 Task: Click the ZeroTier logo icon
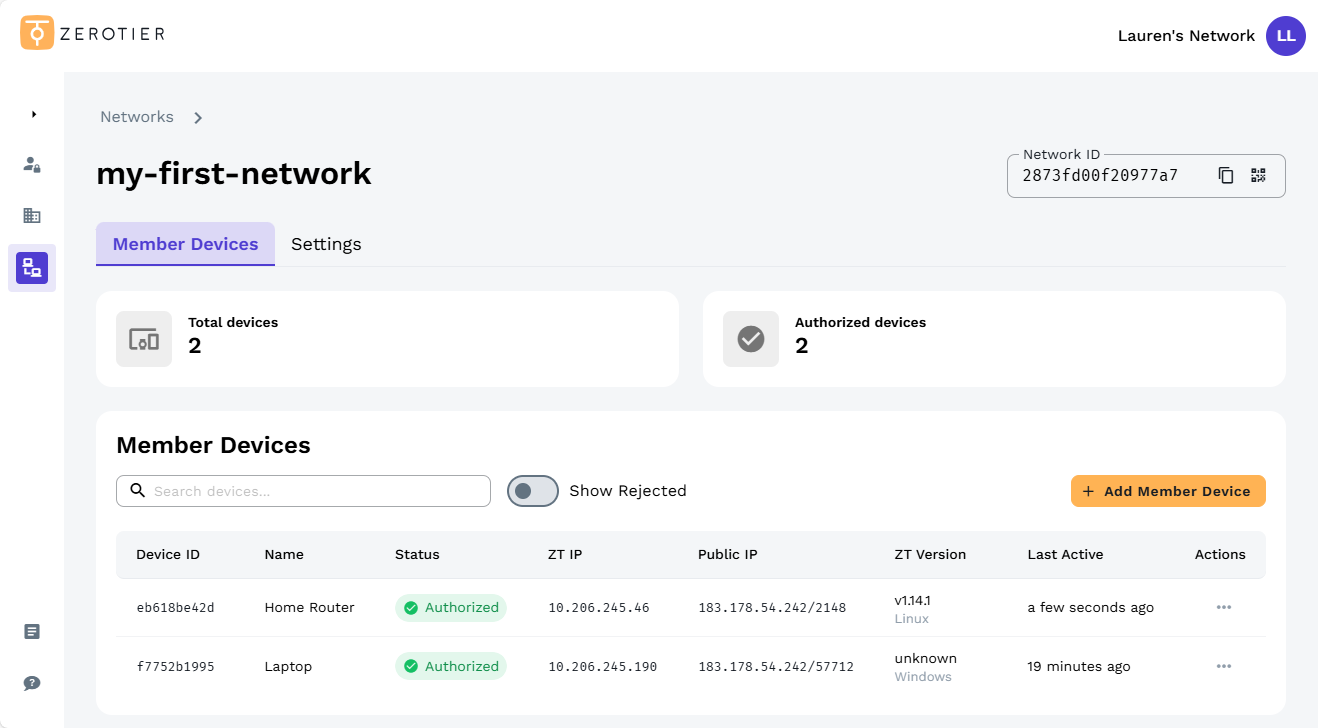37,33
